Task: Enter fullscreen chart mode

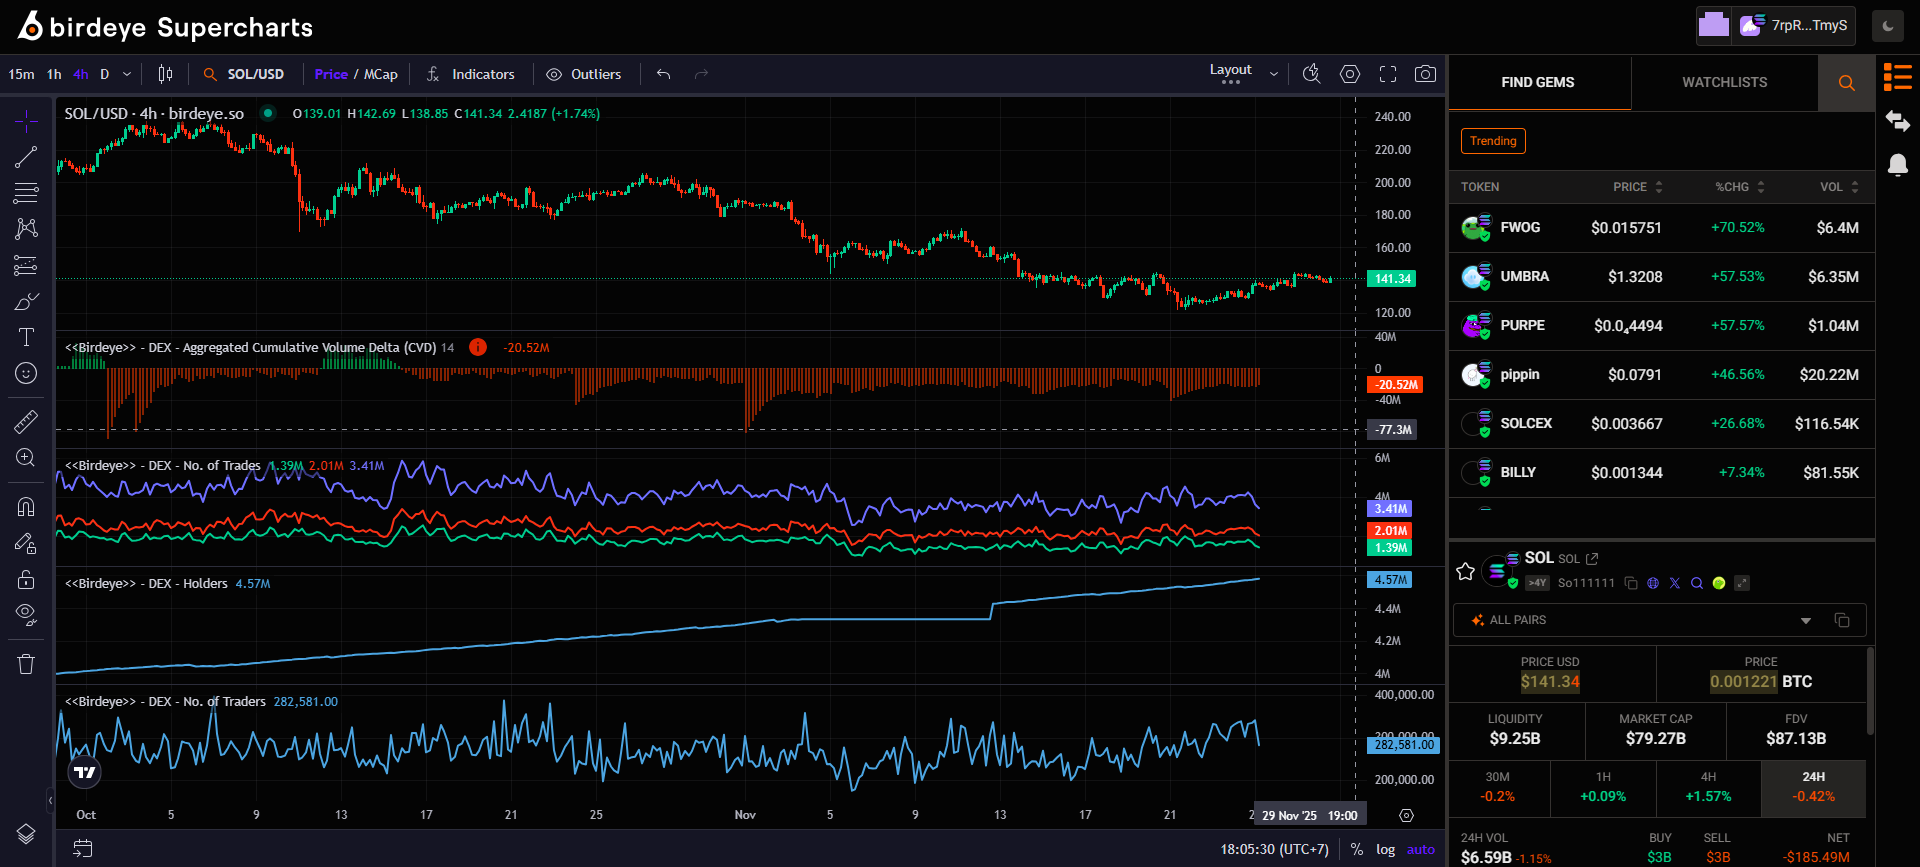Action: tap(1388, 74)
